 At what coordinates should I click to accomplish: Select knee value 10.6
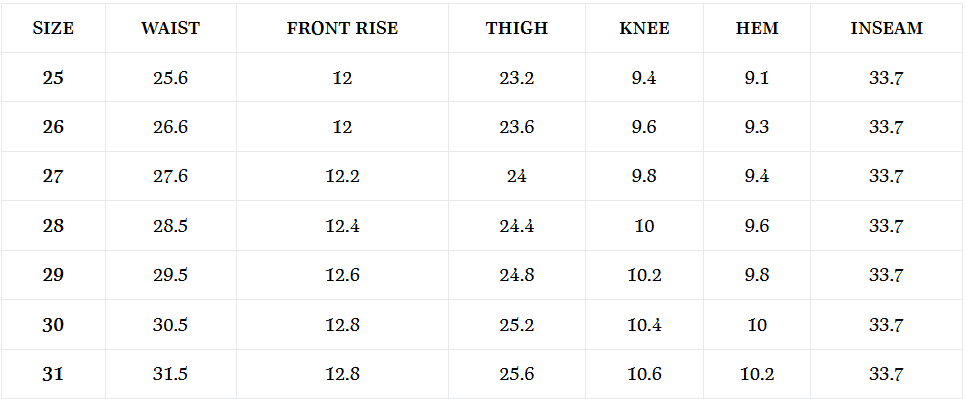(x=644, y=374)
